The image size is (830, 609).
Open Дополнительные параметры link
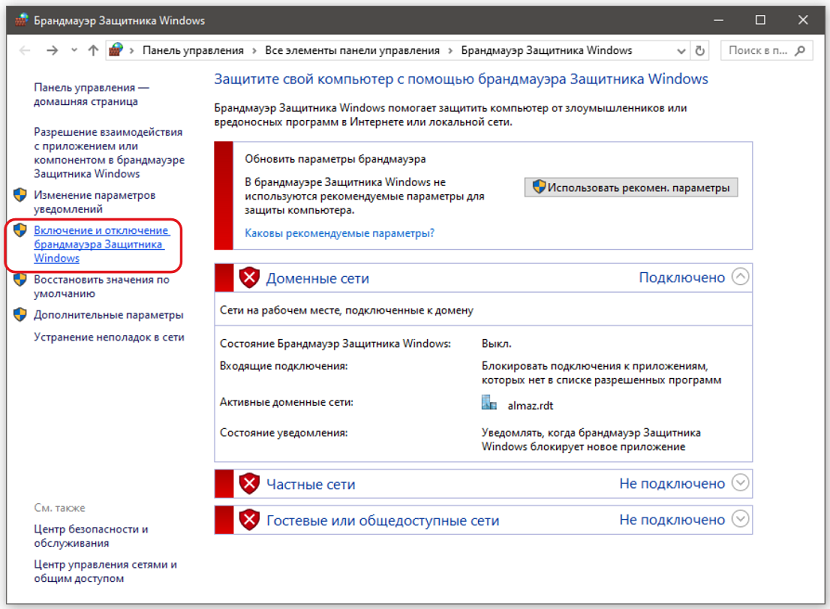coord(109,315)
